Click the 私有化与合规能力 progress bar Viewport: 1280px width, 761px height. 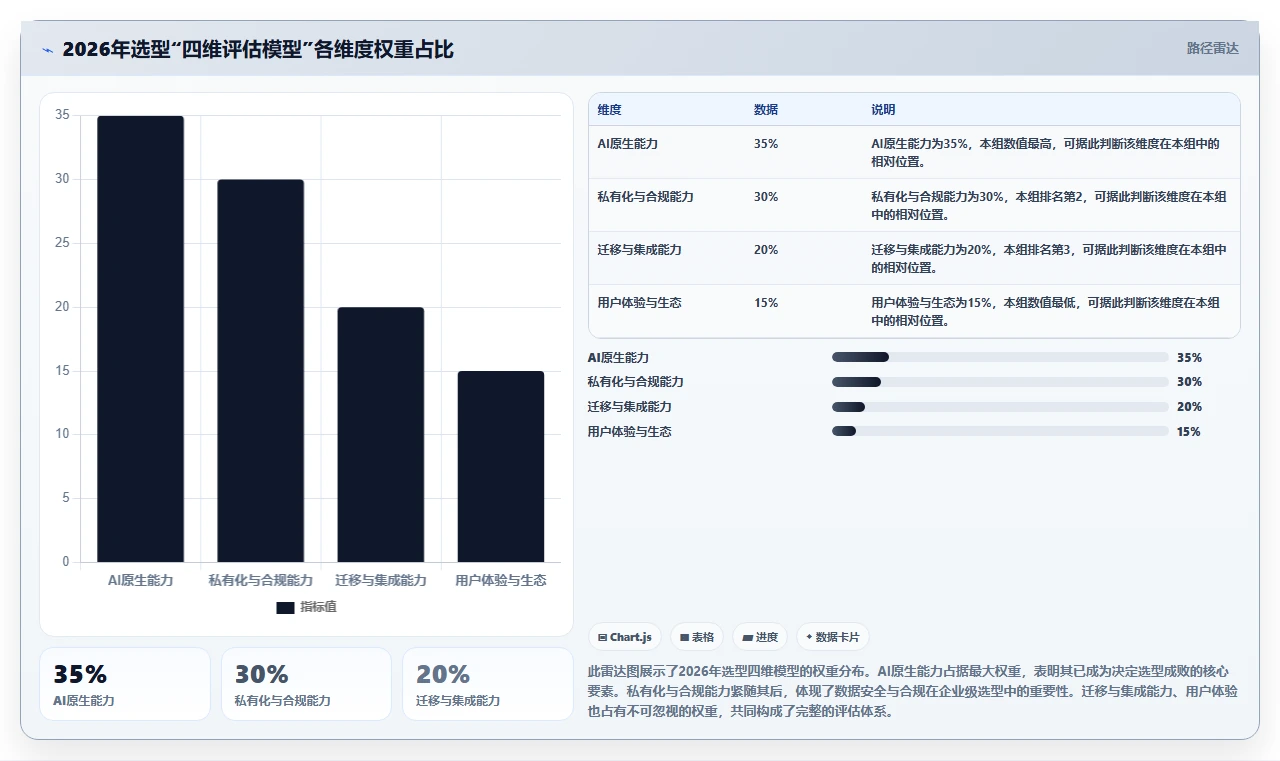pyautogui.click(x=1000, y=382)
